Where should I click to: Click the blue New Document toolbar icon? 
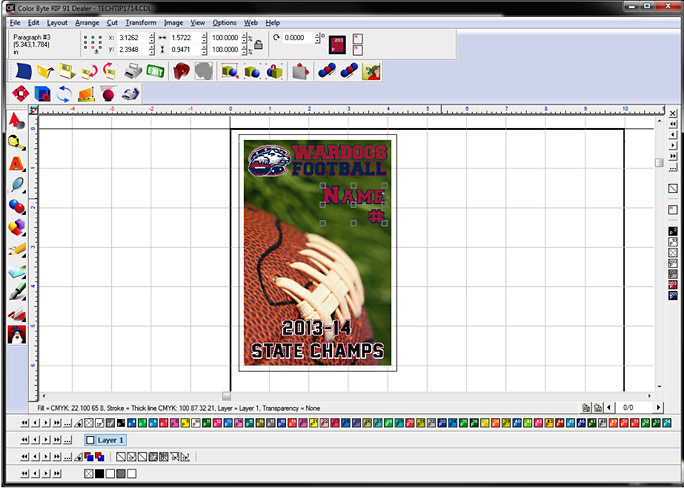pos(24,71)
